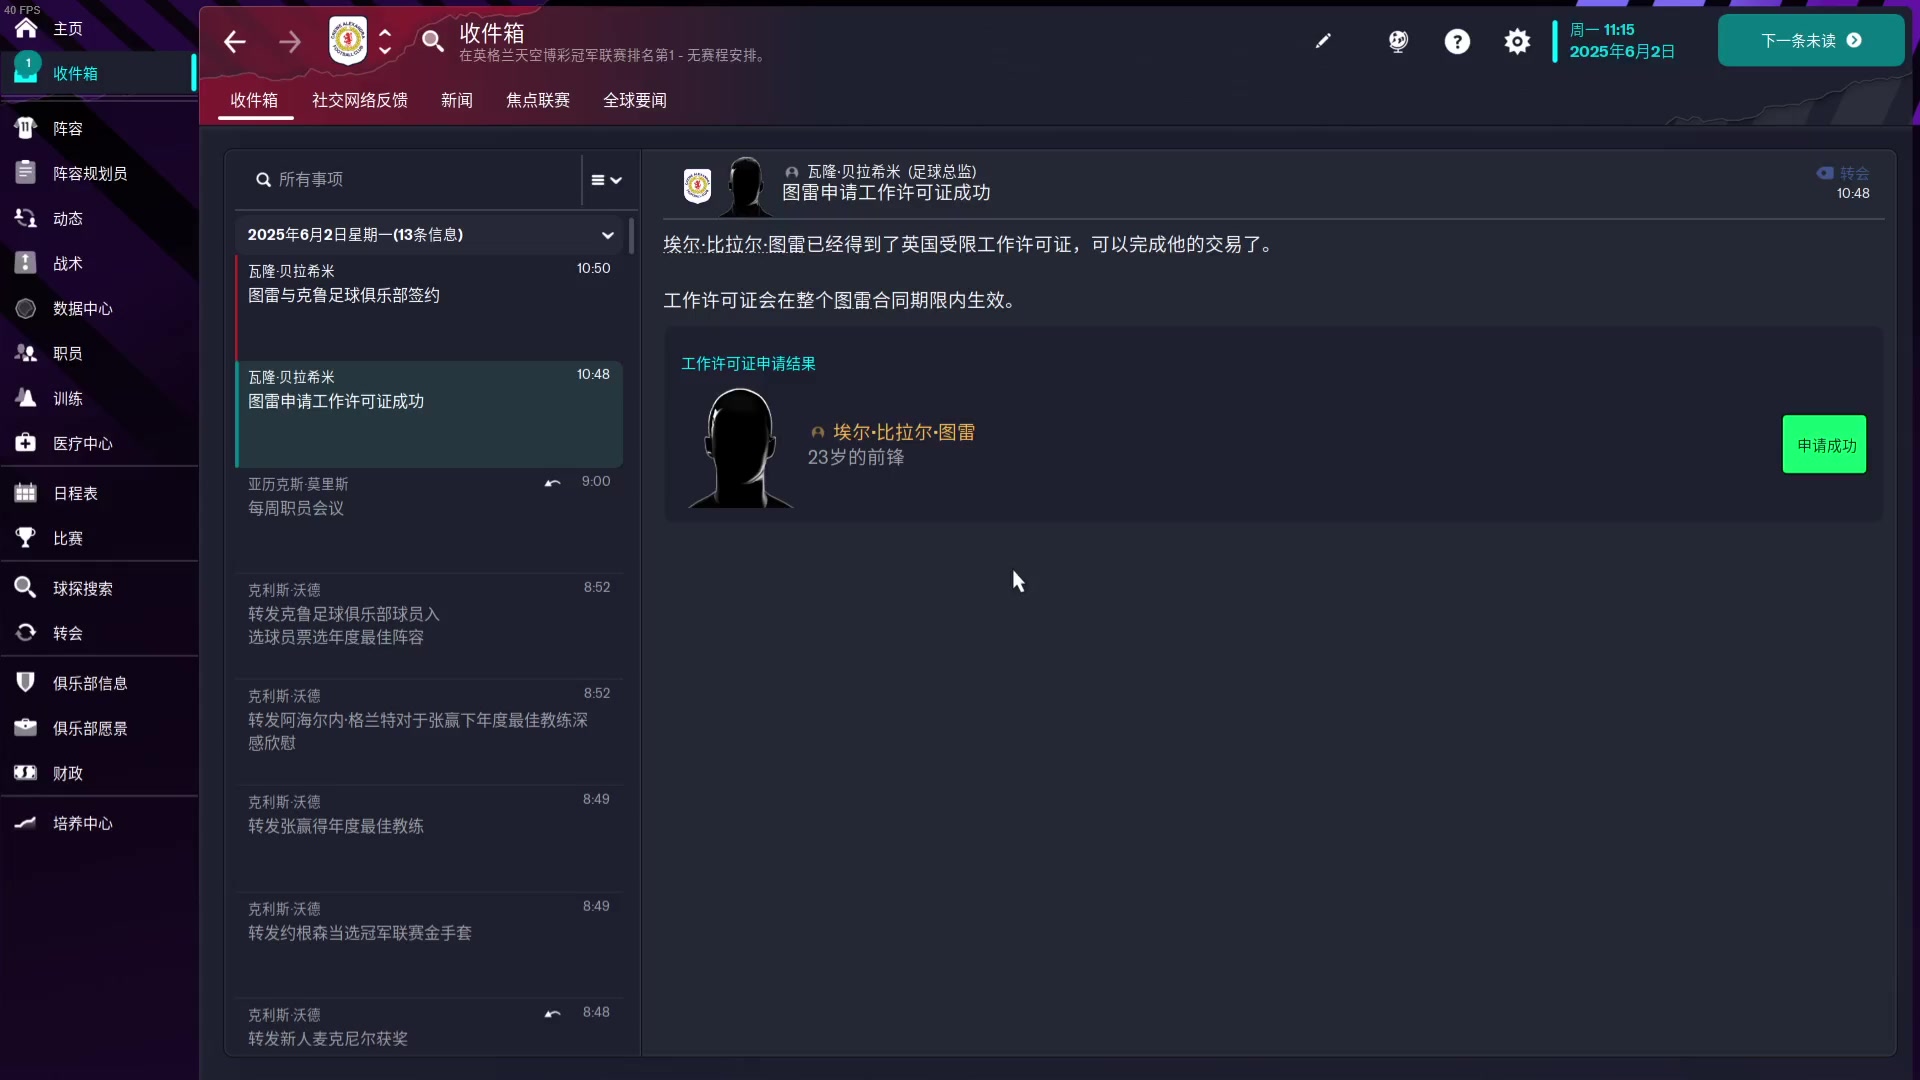The height and width of the screenshot is (1080, 1920).
Task: Open 医疗中心 medical centre icon
Action: 26,443
